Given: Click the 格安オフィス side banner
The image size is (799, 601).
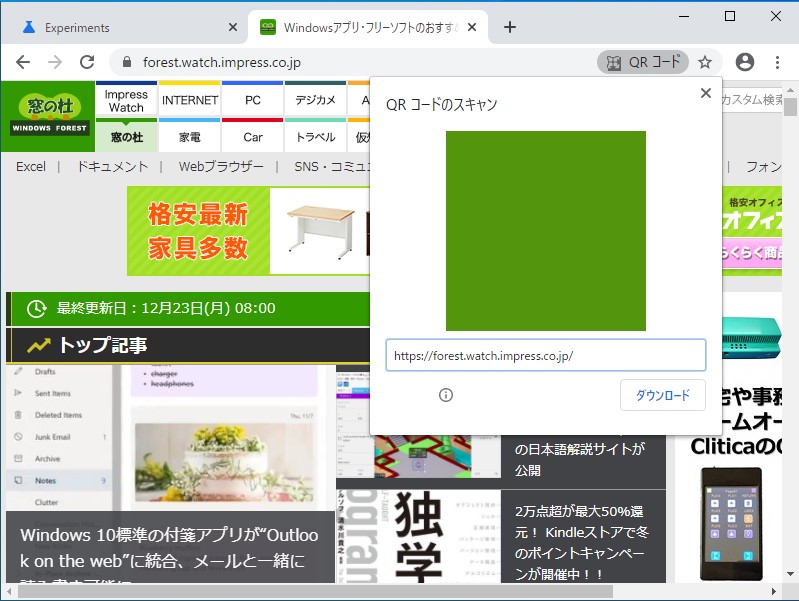Looking at the screenshot, I should coord(752,231).
